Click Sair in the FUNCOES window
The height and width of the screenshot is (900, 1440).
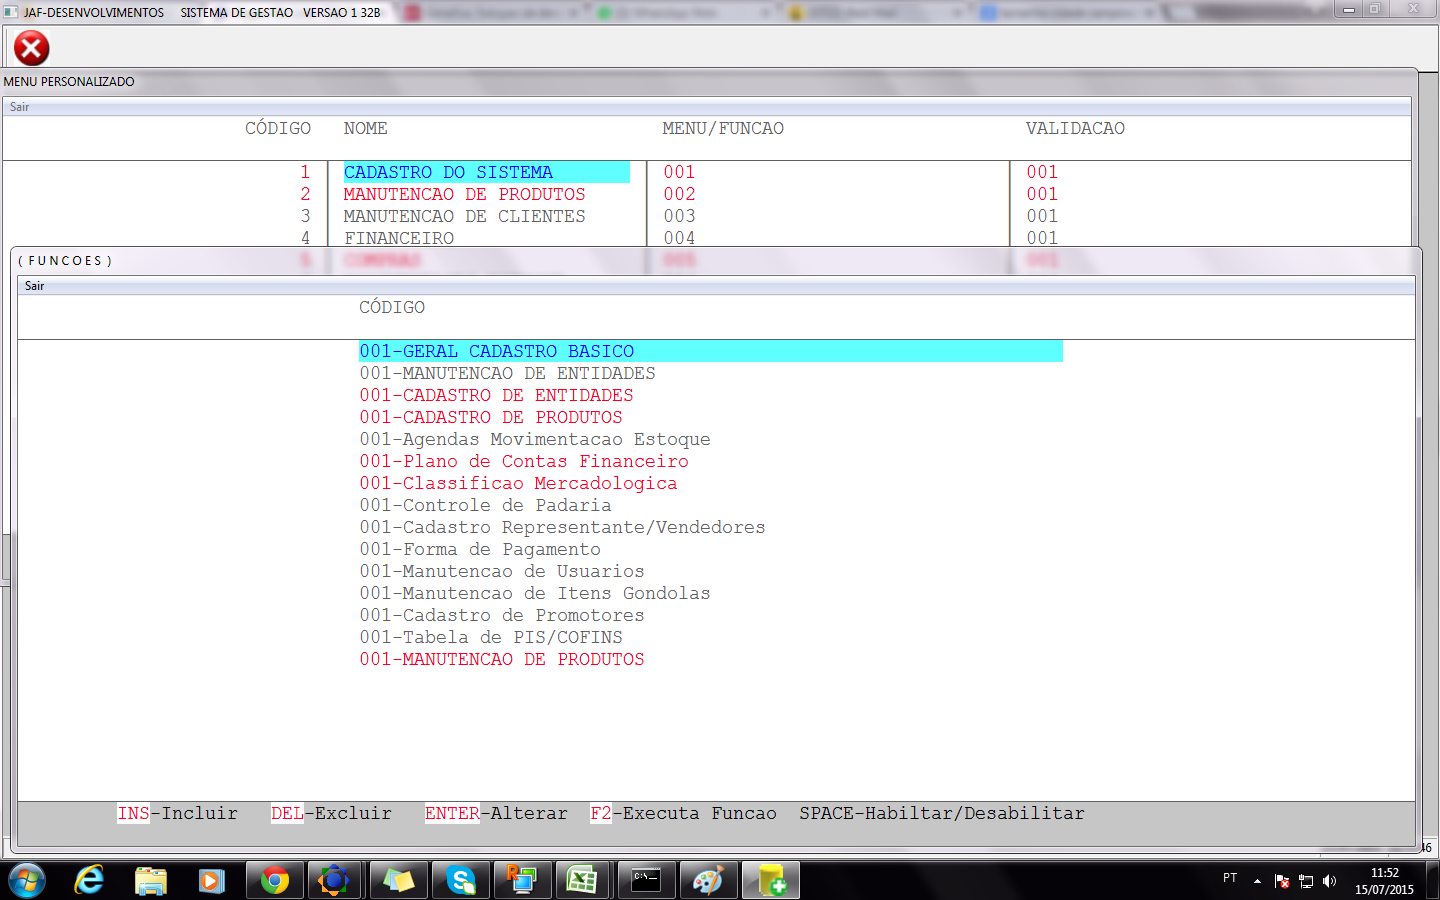point(35,286)
